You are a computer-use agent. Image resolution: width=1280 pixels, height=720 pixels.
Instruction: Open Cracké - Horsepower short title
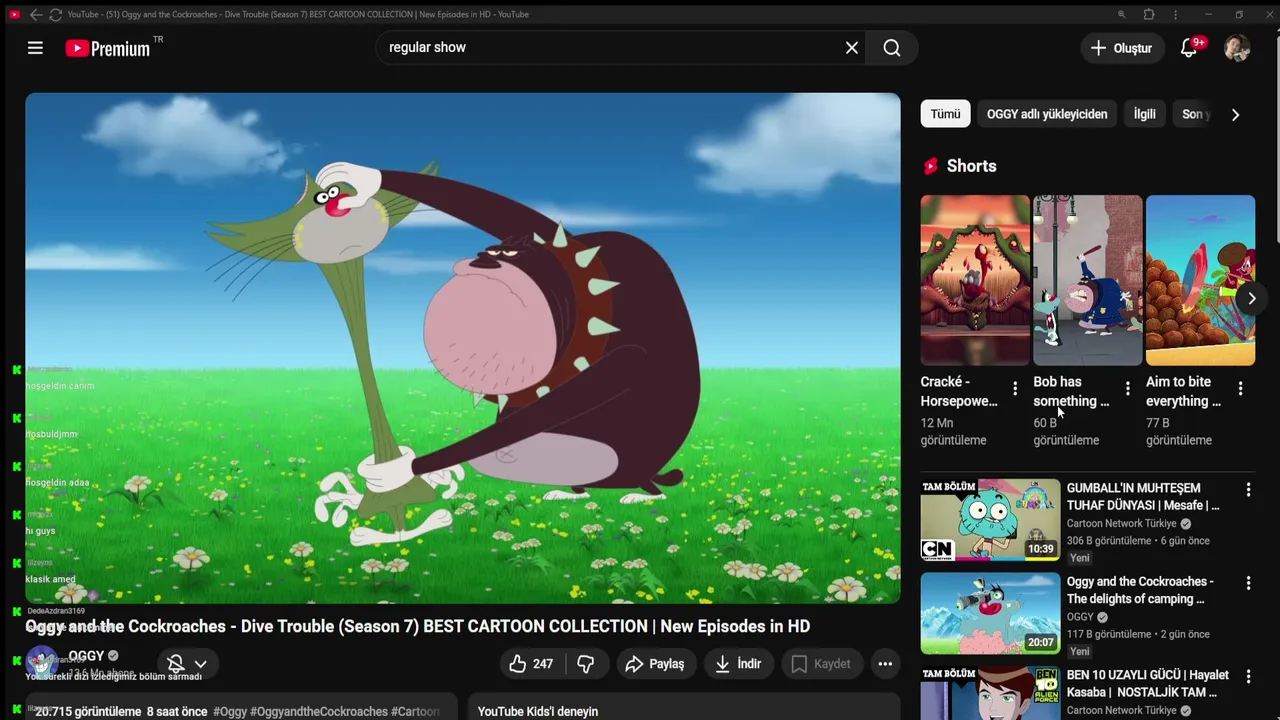tap(959, 391)
